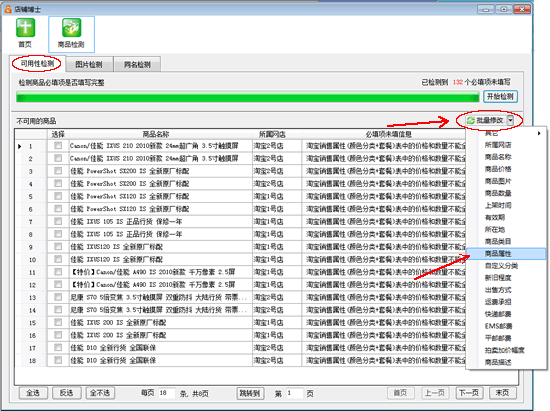Click the row 1 selector arrow
The image size is (550, 411).
tap(20, 146)
